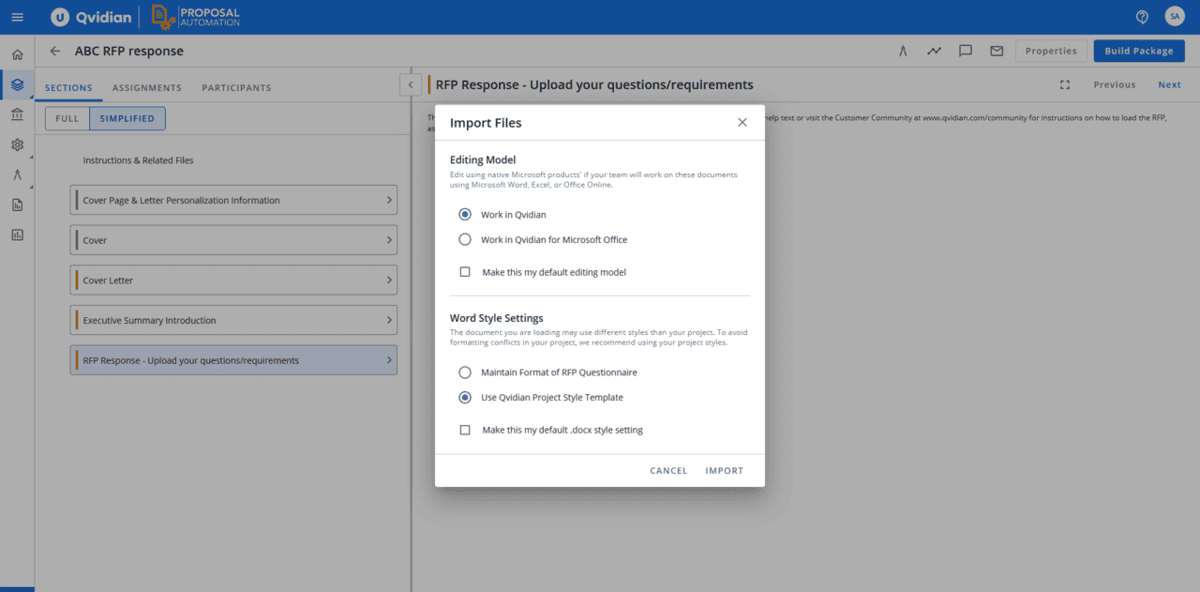The width and height of the screenshot is (1200, 592).
Task: Click the hamburger menu icon at top left
Action: click(16, 16)
